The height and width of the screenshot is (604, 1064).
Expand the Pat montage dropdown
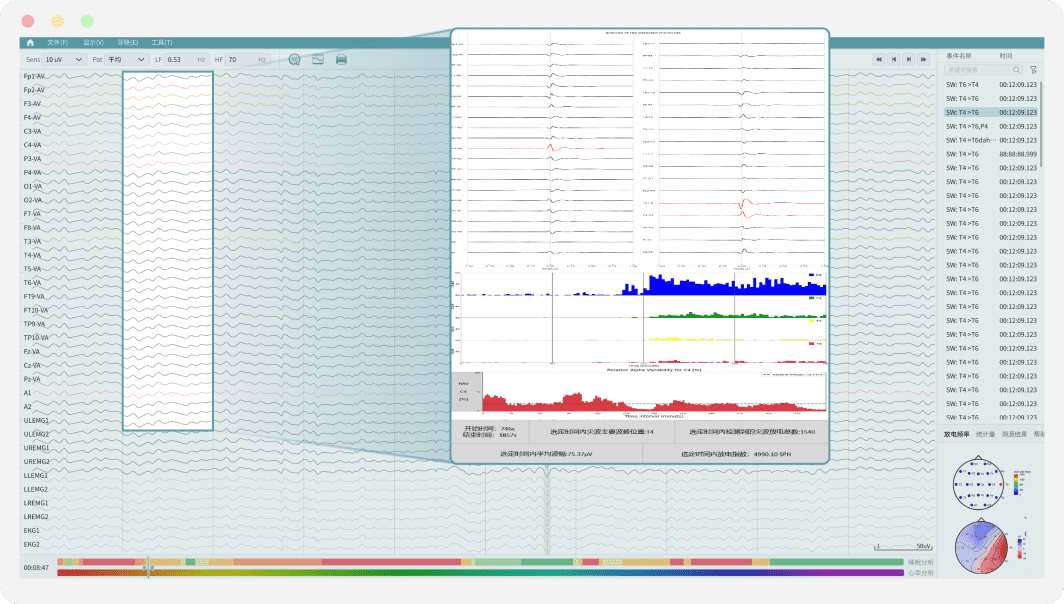coord(127,60)
